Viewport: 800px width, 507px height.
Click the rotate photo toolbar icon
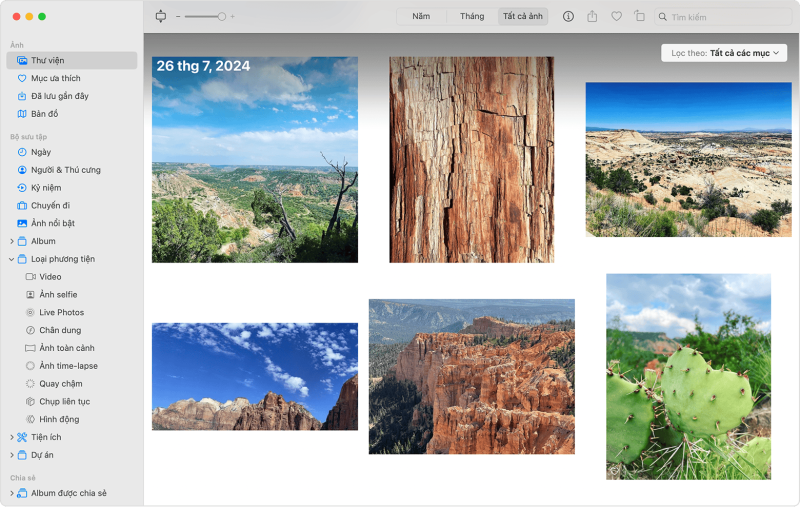click(640, 17)
